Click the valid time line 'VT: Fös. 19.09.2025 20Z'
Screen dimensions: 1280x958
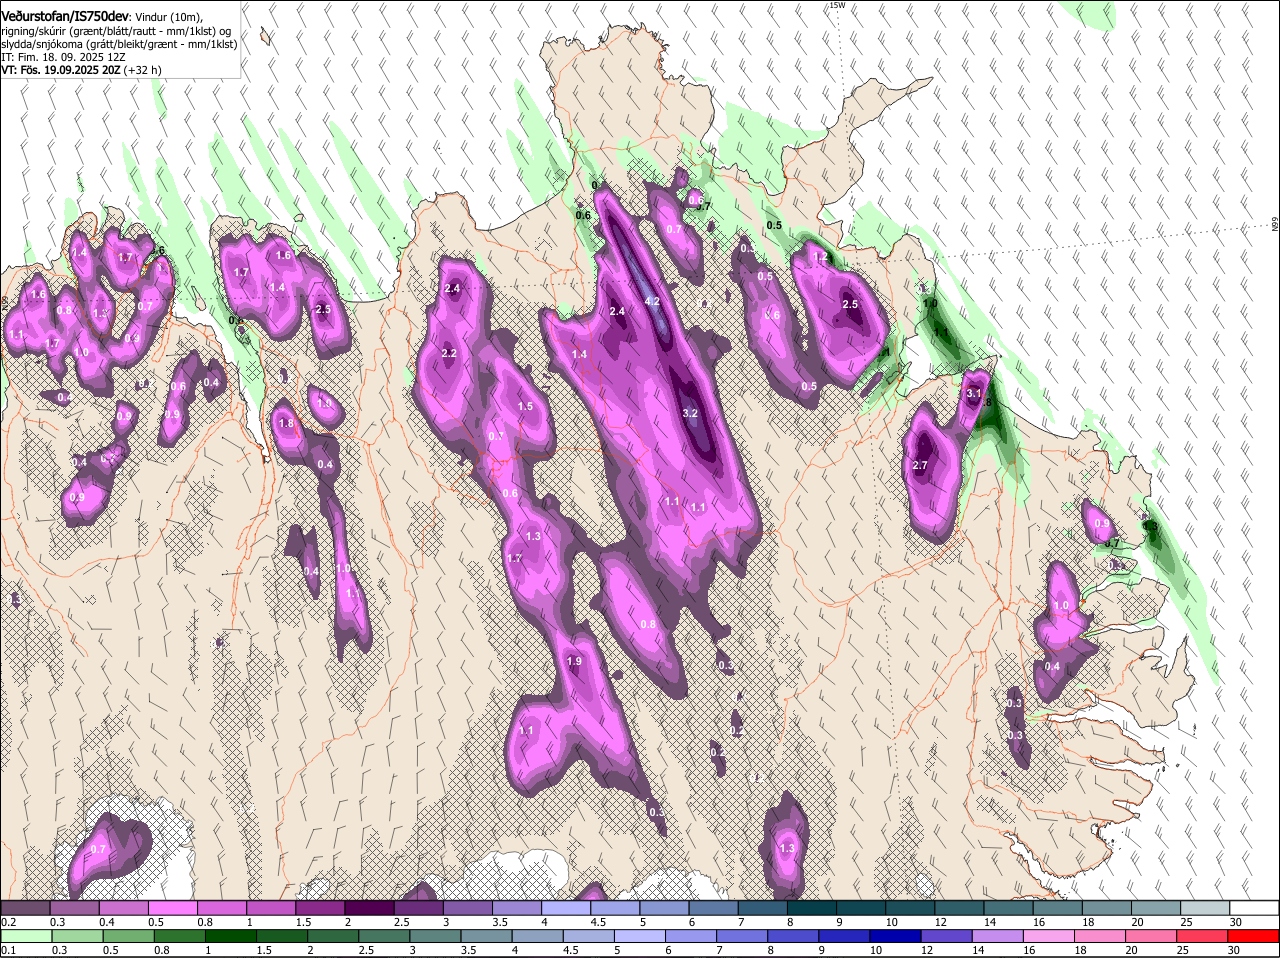[62, 70]
